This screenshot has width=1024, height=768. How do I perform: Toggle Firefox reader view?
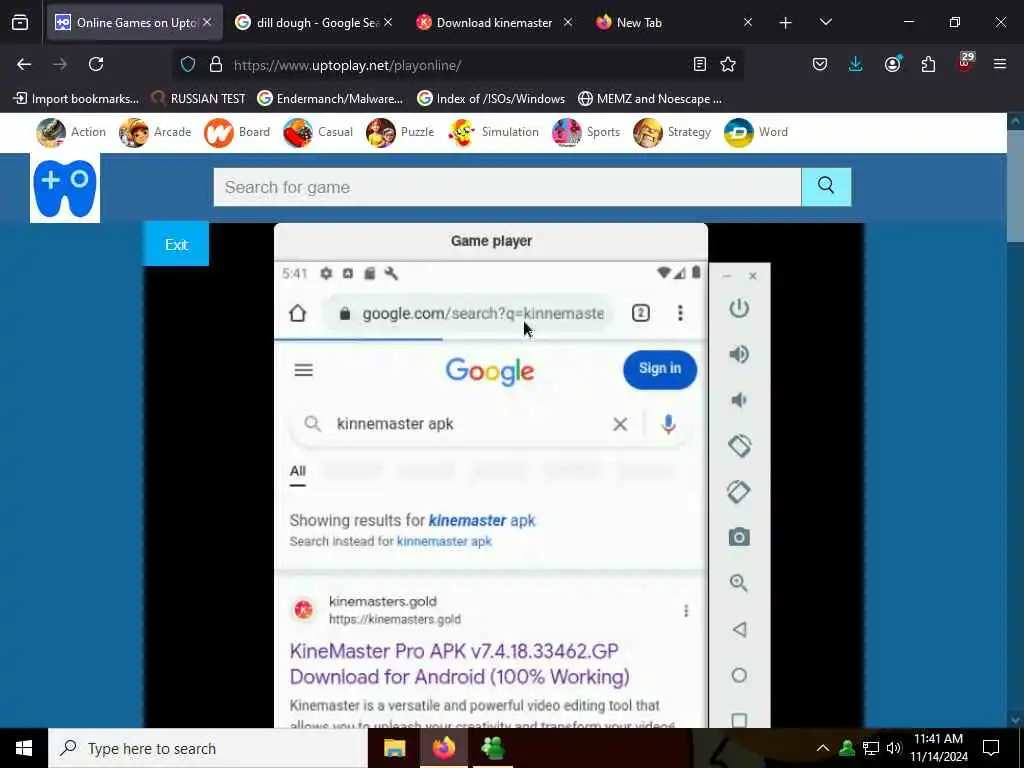pyautogui.click(x=699, y=64)
